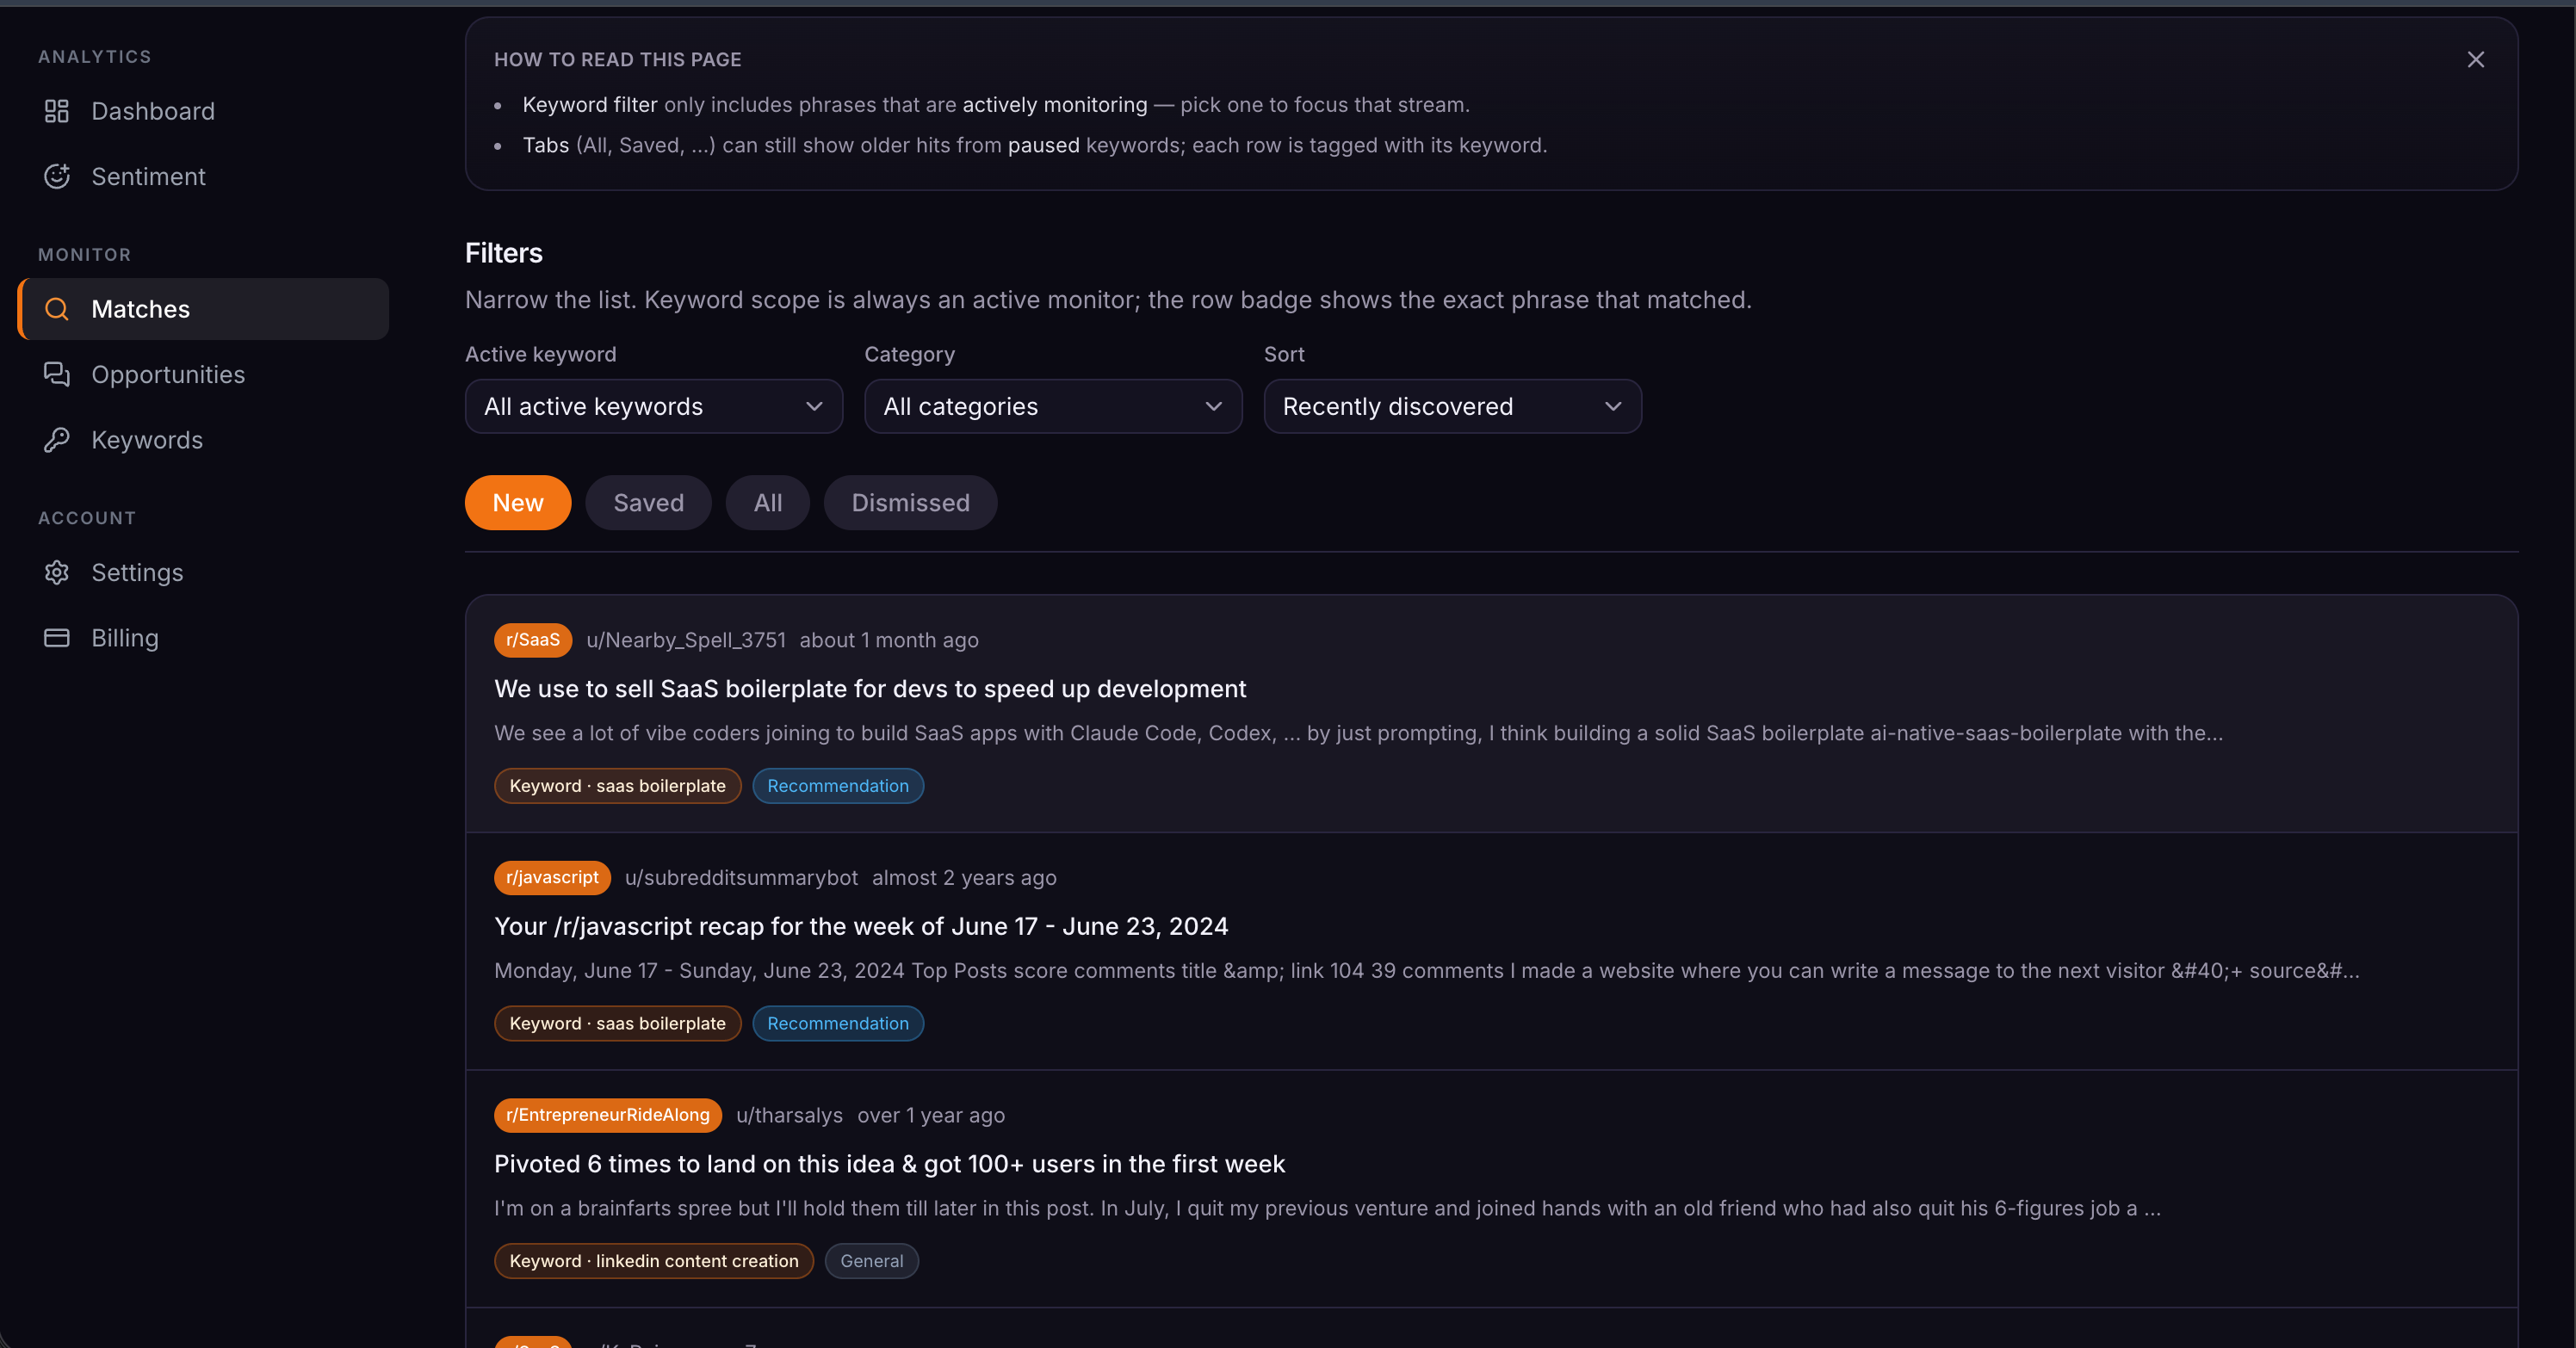2576x1348 pixels.
Task: Click the Settings gear icon
Action: [x=57, y=572]
